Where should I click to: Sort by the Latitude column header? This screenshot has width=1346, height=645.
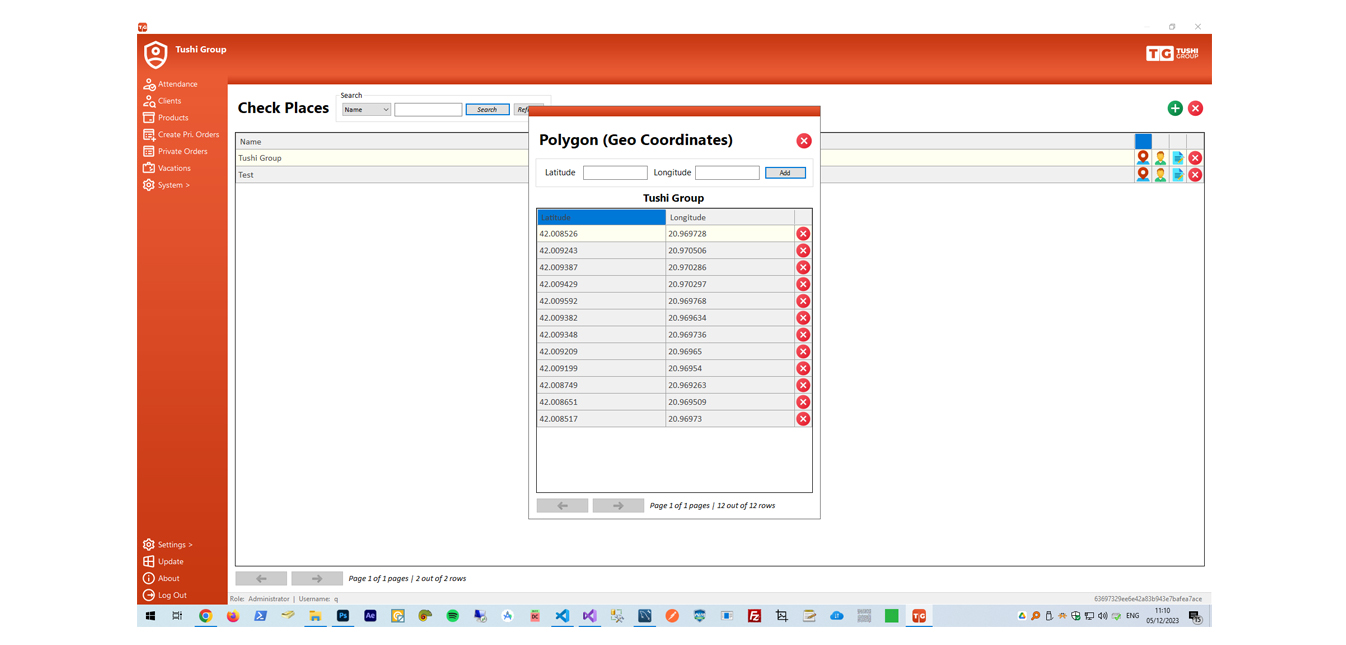pos(601,217)
